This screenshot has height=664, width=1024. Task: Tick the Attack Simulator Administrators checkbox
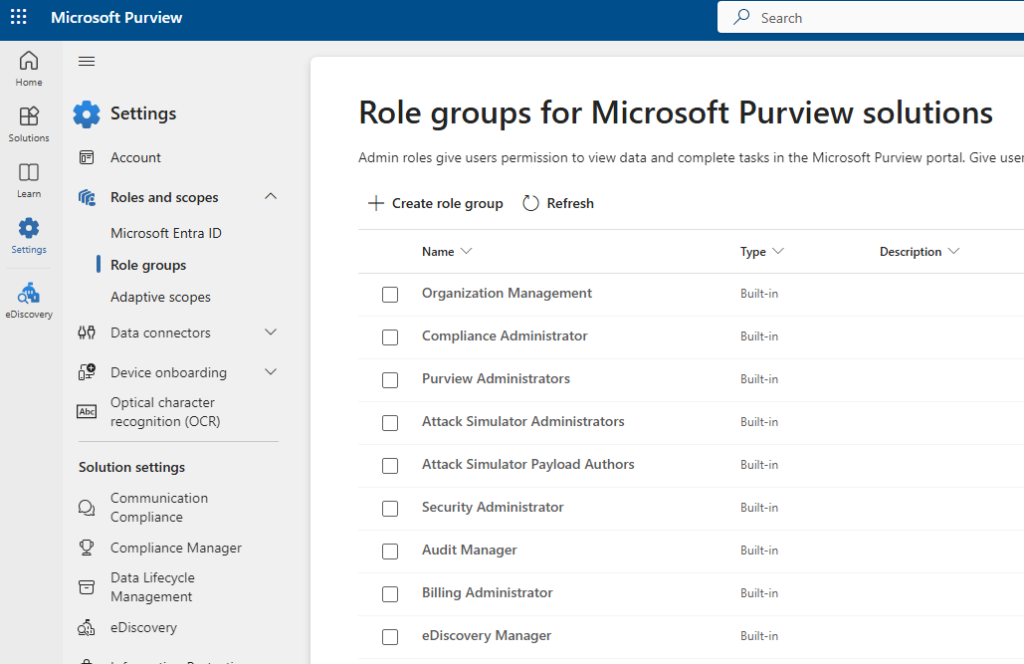390,423
